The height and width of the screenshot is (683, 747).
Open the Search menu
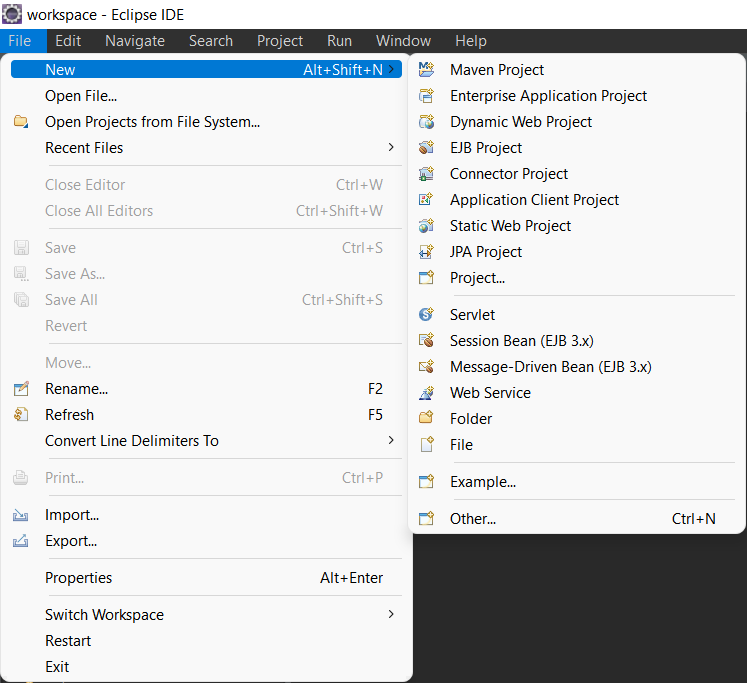point(211,41)
